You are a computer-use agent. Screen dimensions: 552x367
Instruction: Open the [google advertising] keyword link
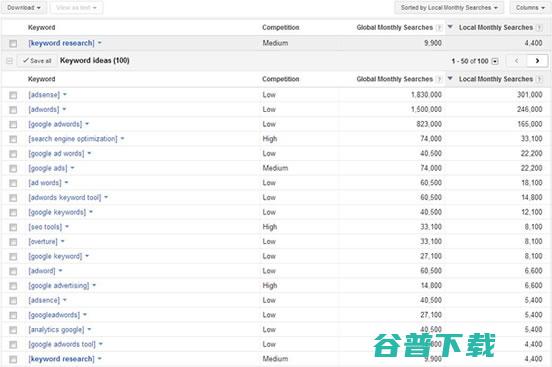click(x=58, y=285)
